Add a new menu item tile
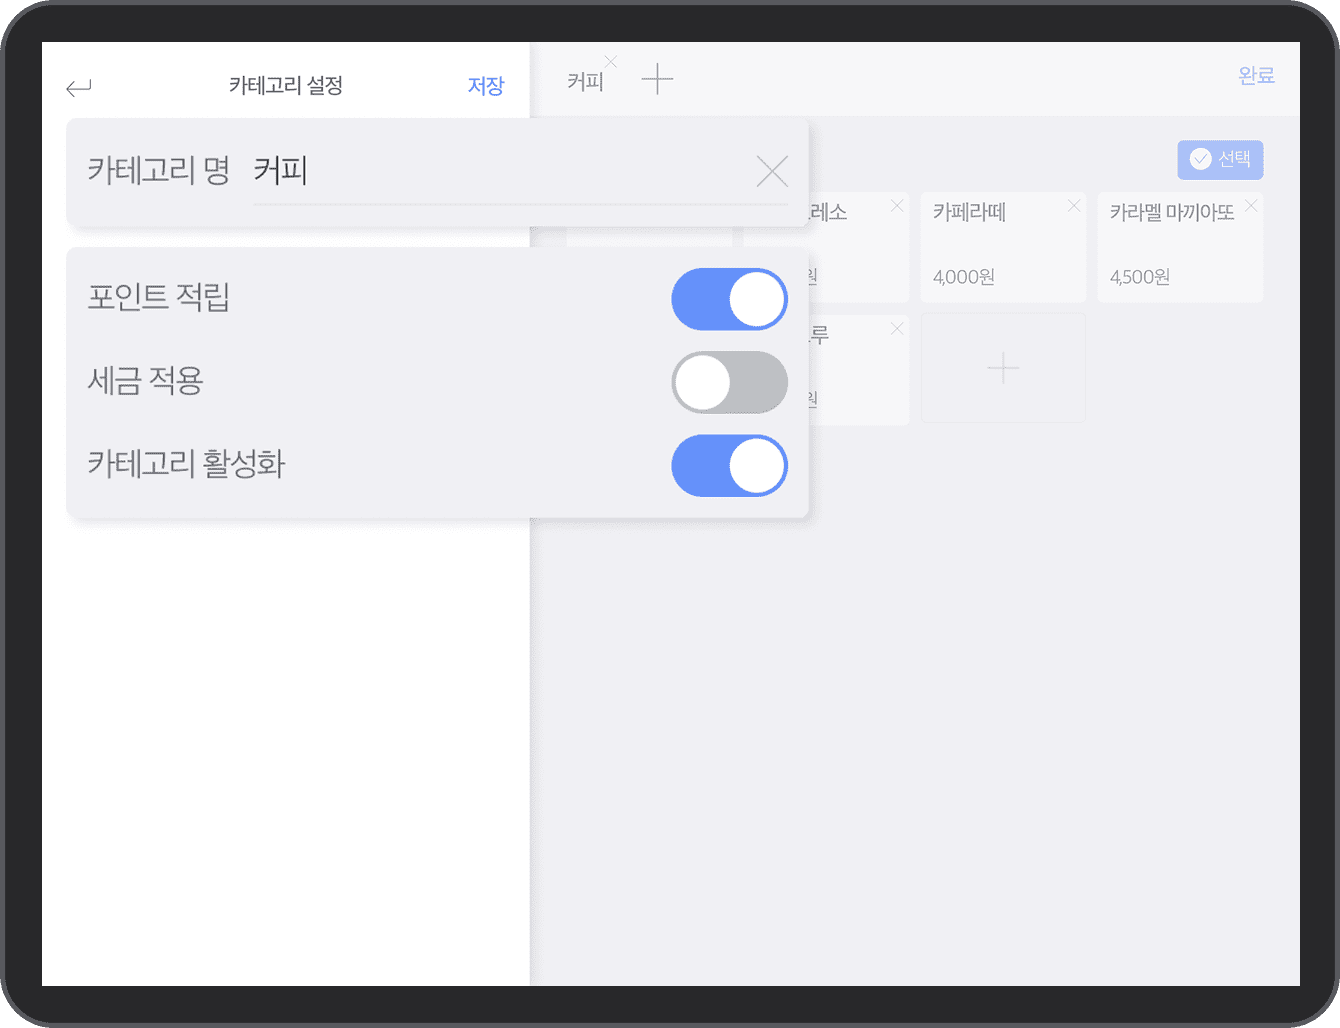This screenshot has width=1340, height=1028. click(x=1003, y=368)
